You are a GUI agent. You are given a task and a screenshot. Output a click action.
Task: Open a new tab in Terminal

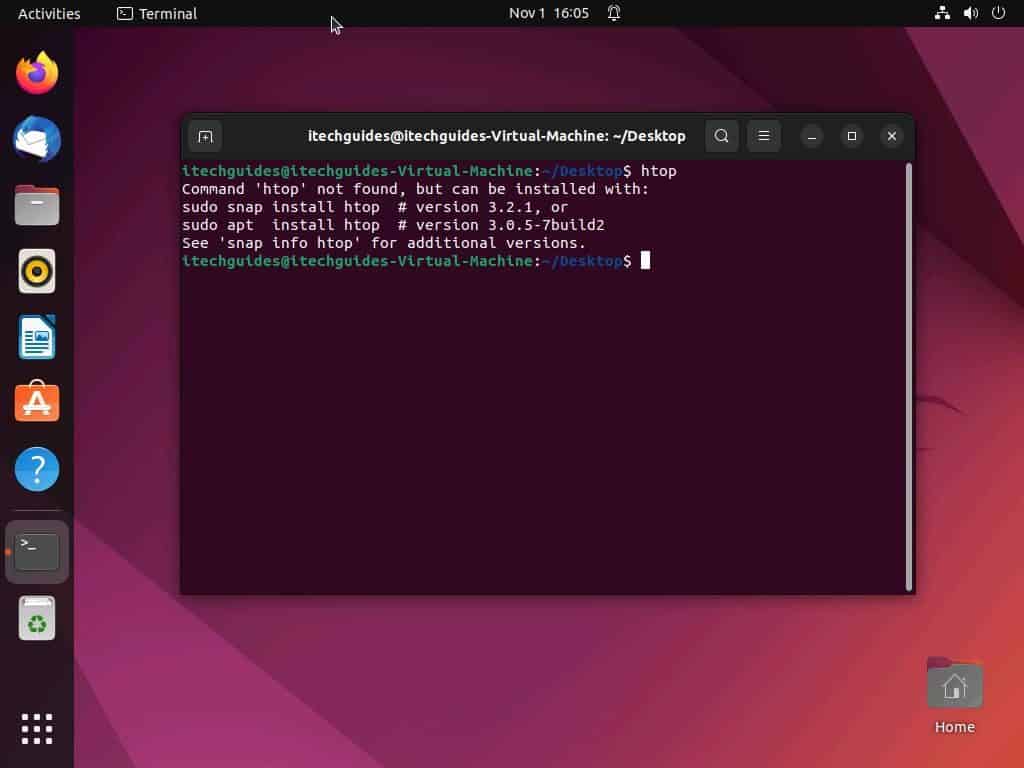205,136
